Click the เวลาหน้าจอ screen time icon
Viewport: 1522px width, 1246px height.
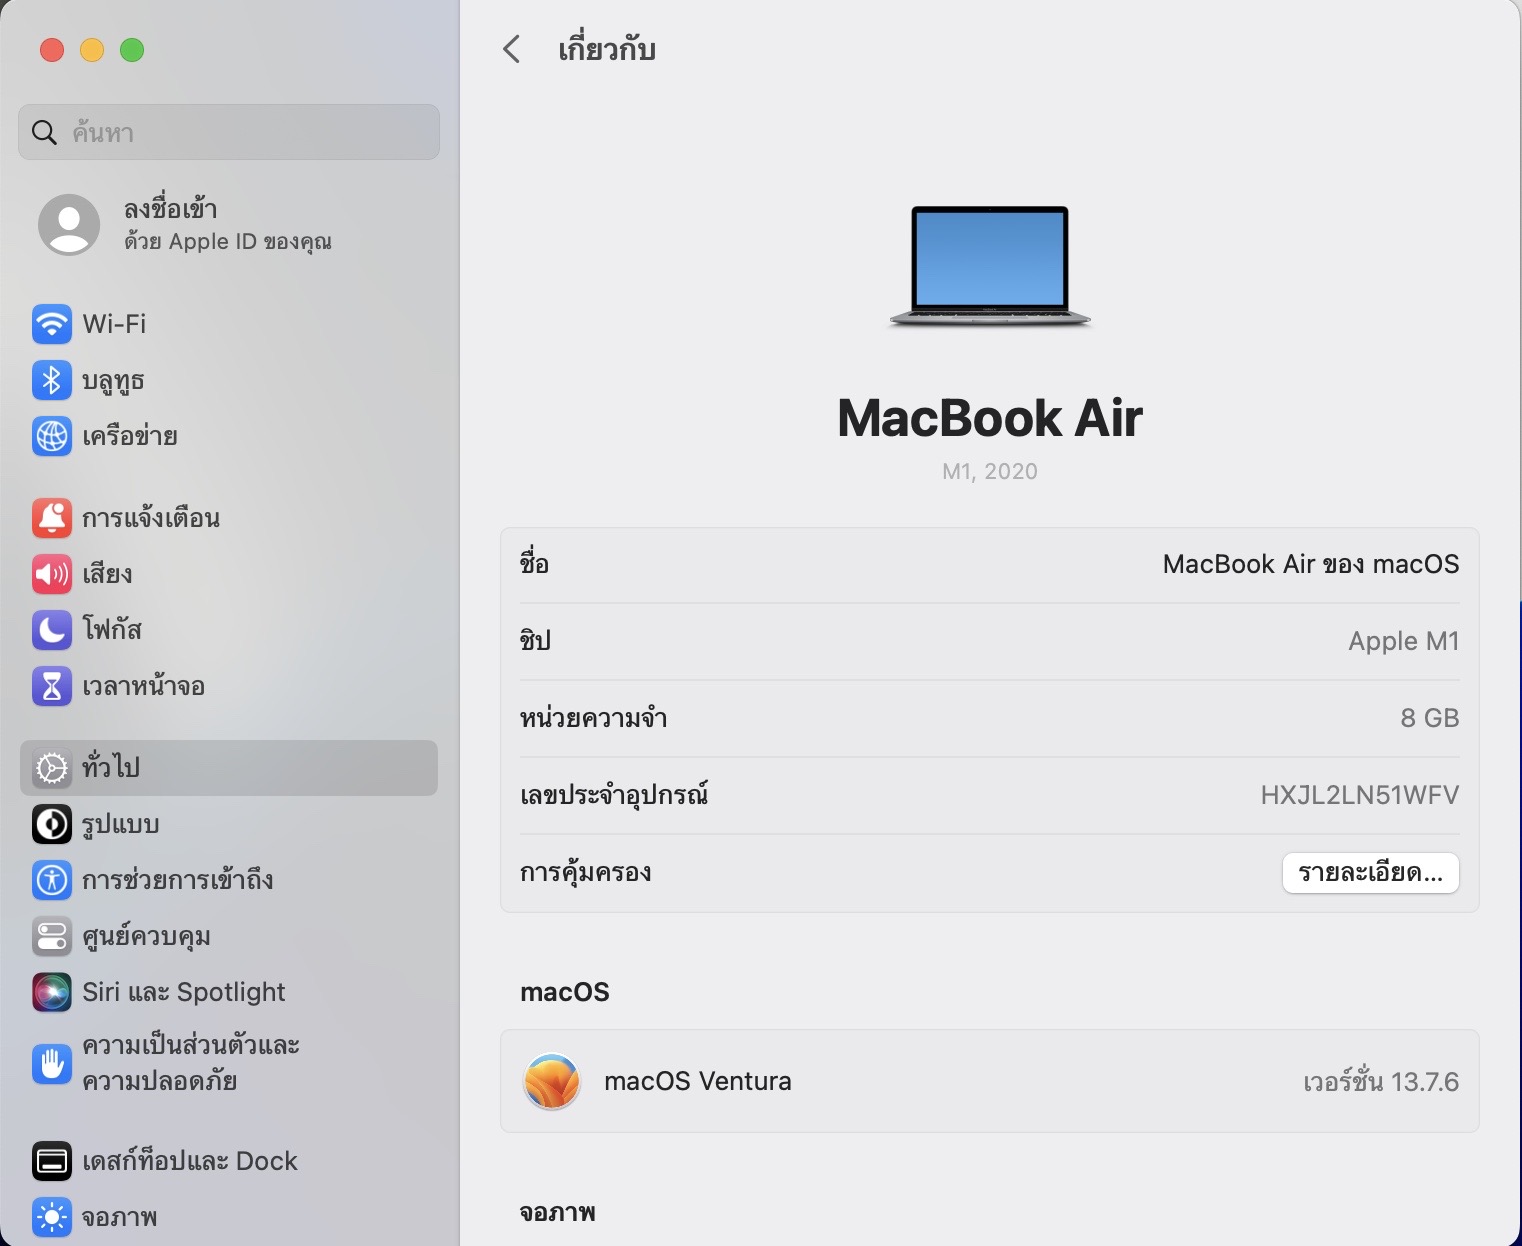[x=52, y=687]
